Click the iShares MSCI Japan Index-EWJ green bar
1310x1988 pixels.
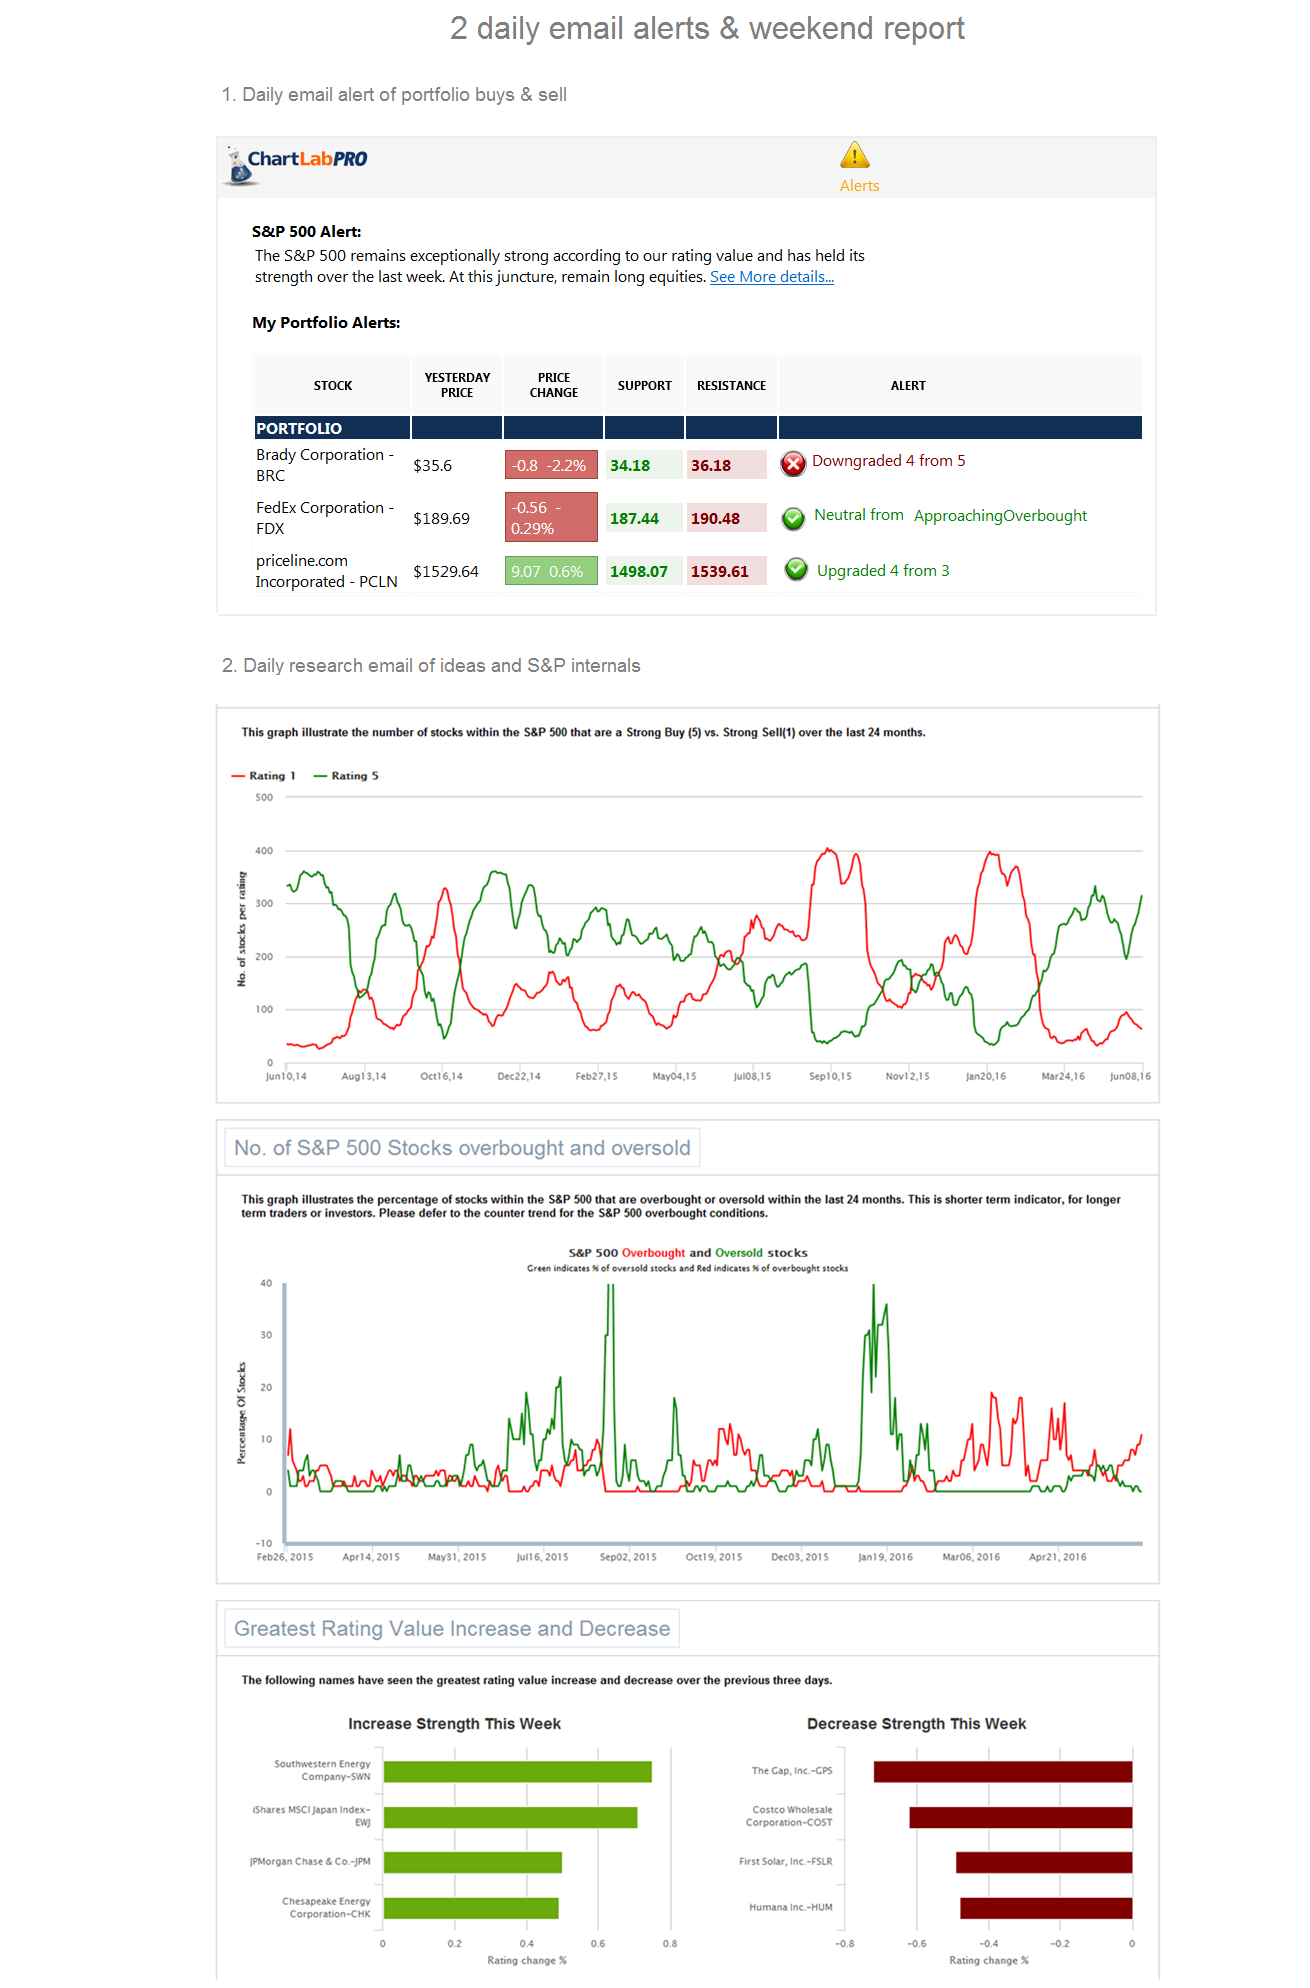tap(511, 1818)
